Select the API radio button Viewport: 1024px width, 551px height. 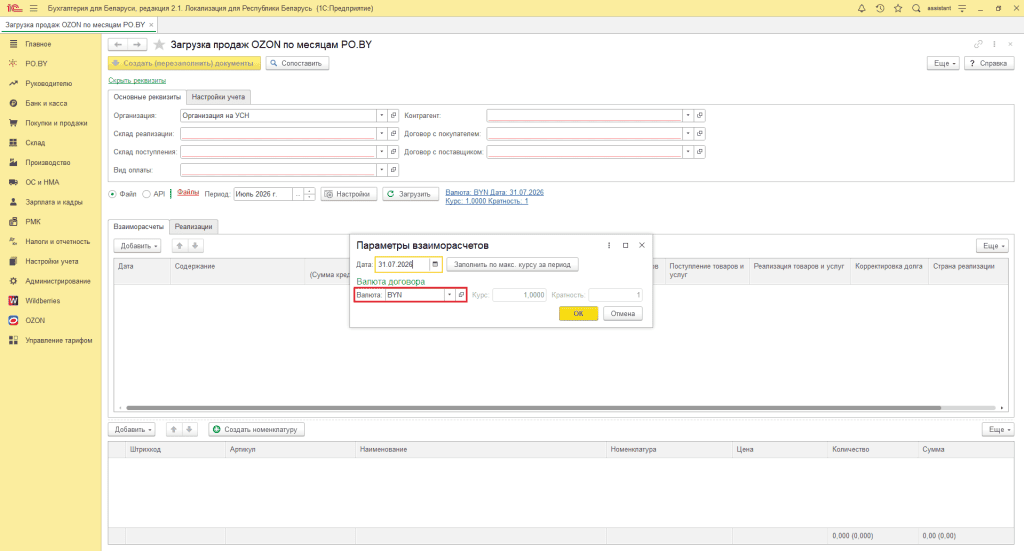click(146, 194)
